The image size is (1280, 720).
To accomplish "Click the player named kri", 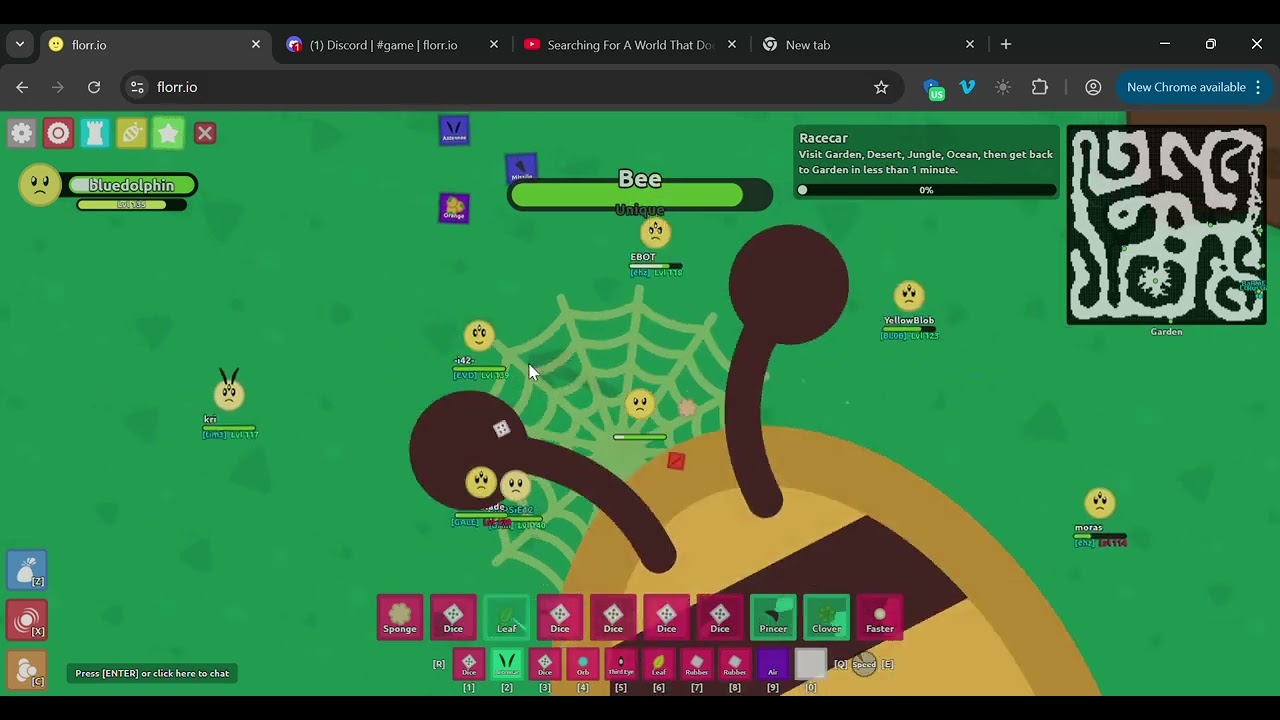I will click(x=229, y=394).
